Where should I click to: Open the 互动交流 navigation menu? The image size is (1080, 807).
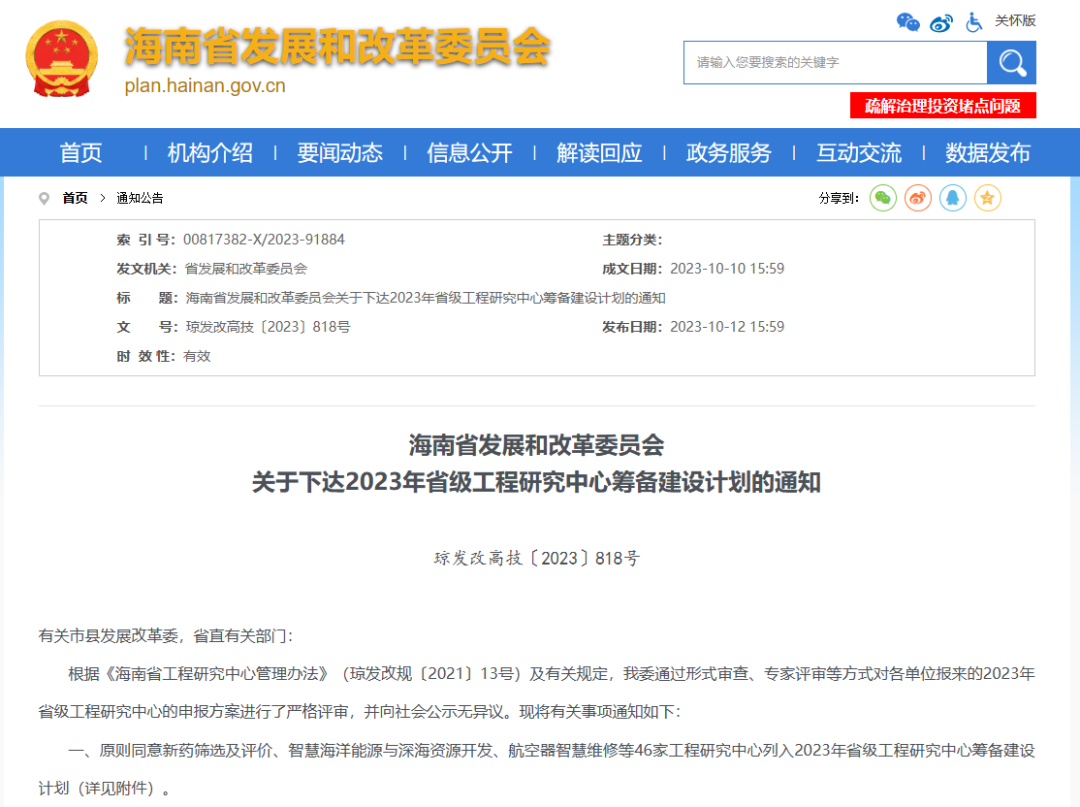[858, 153]
